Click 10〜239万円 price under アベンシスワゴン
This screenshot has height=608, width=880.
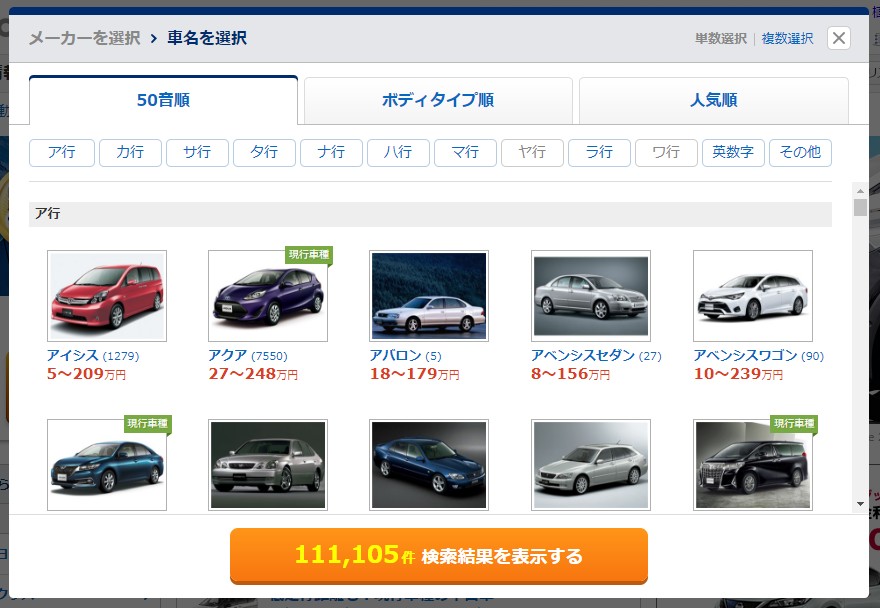[738, 374]
